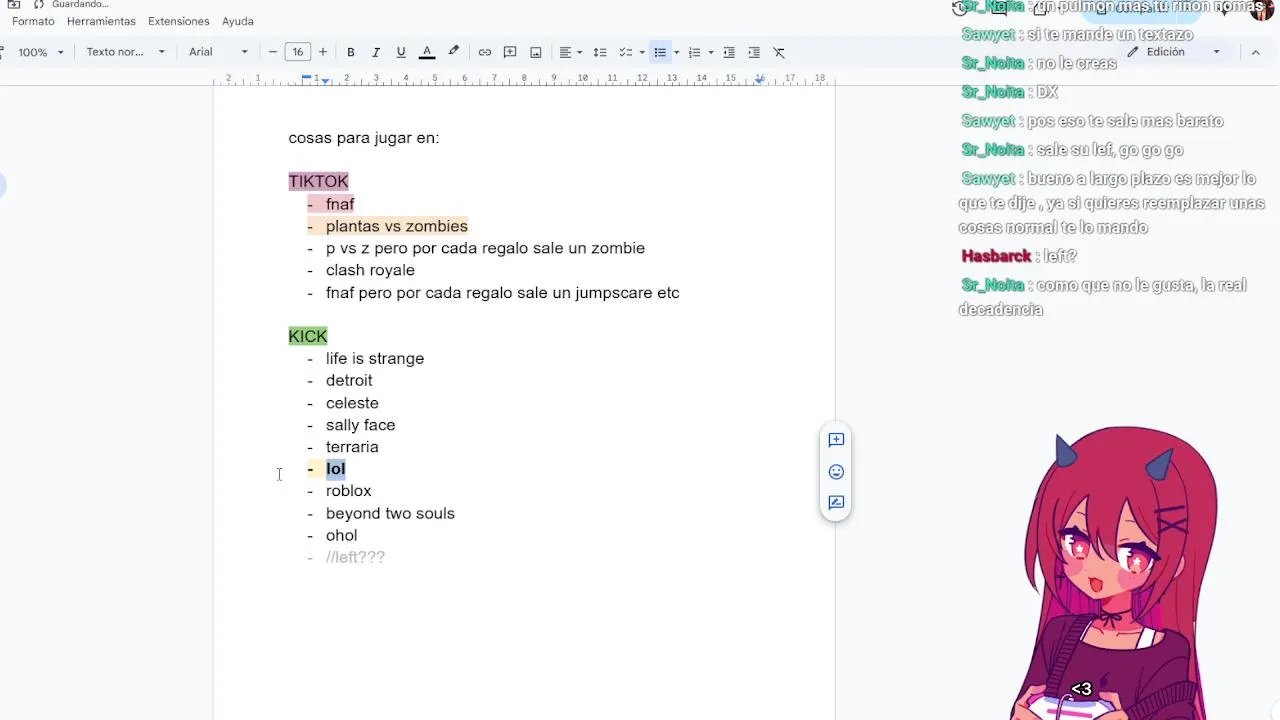Viewport: 1280px width, 720px height.
Task: Toggle the numbered list button
Action: tap(695, 52)
